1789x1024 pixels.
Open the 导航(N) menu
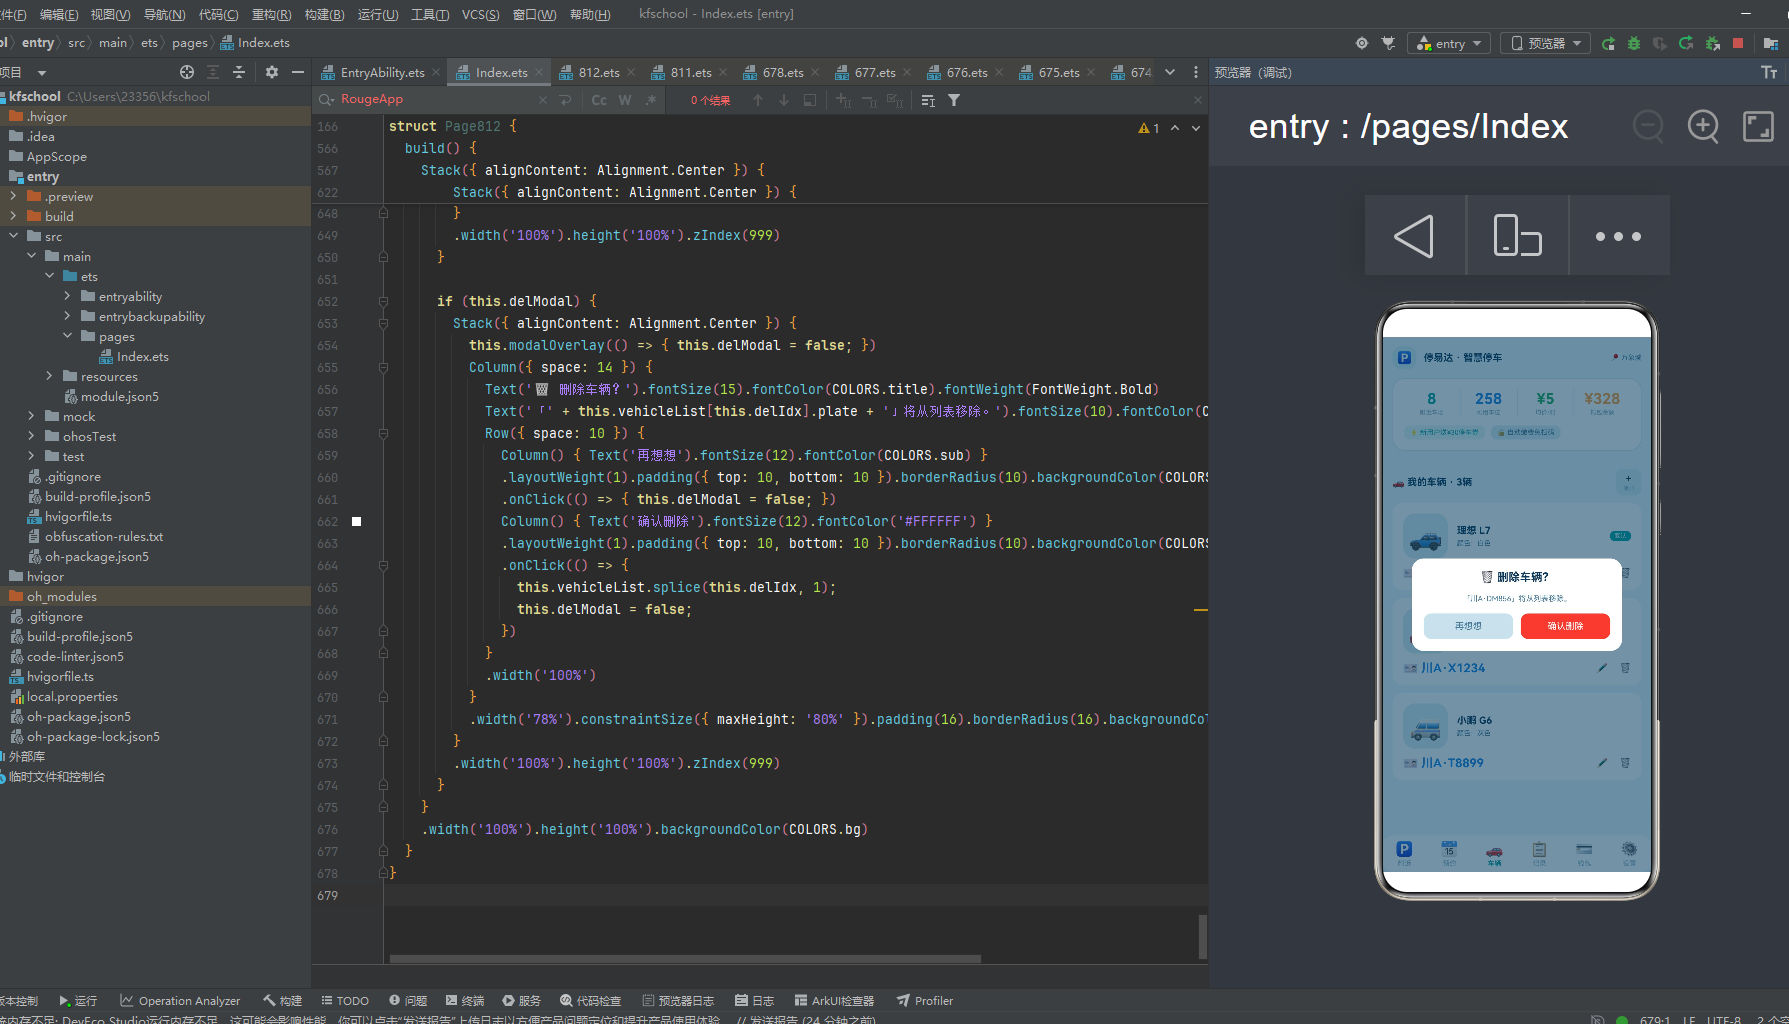point(164,14)
